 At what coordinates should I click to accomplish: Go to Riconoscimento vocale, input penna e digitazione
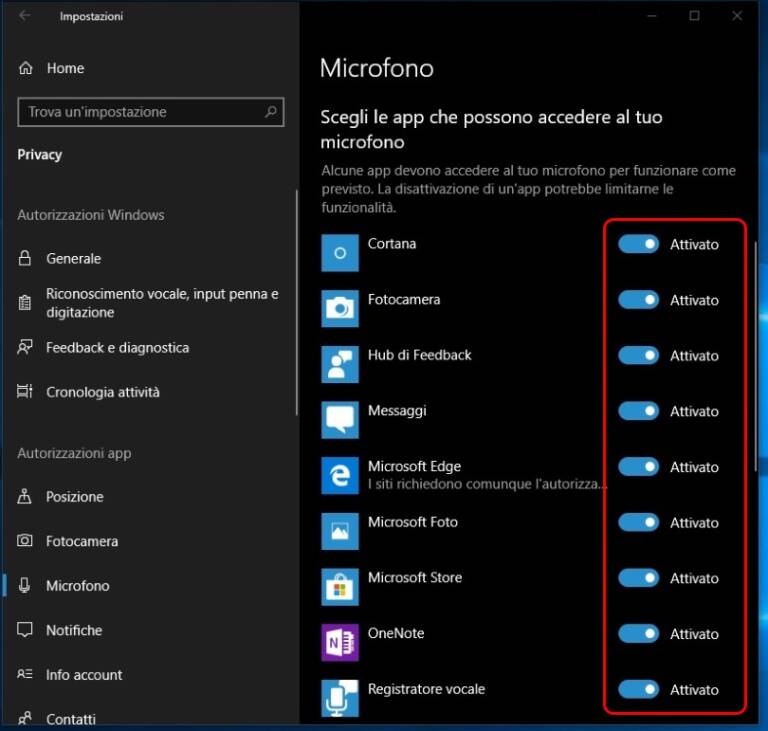(149, 302)
